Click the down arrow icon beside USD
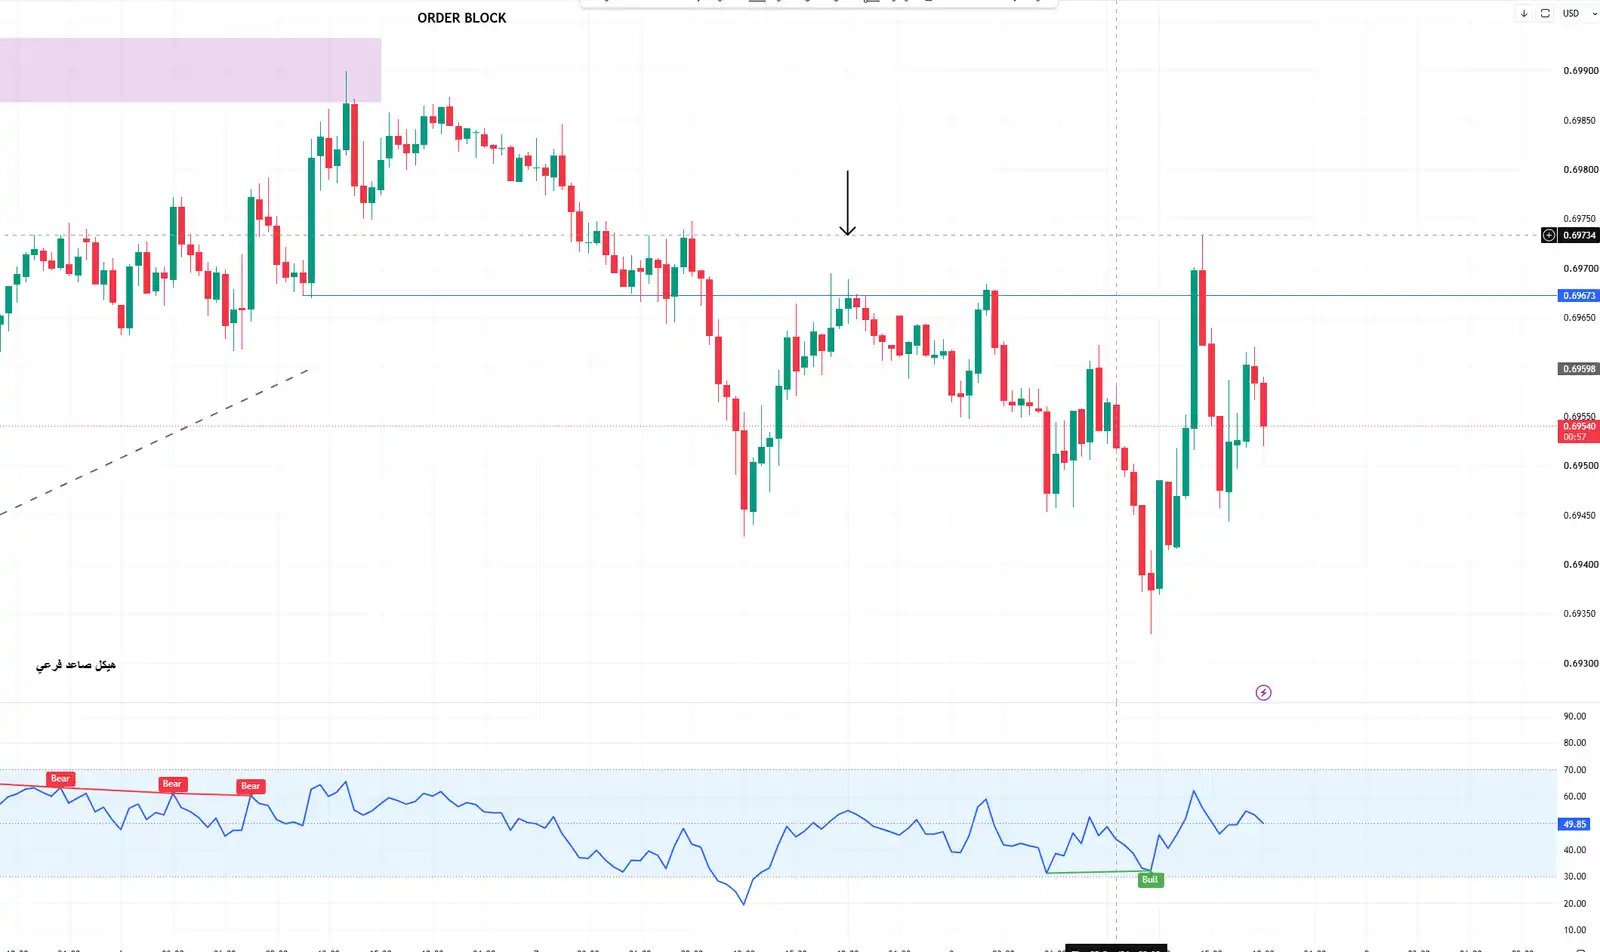This screenshot has width=1600, height=952. coord(1524,14)
